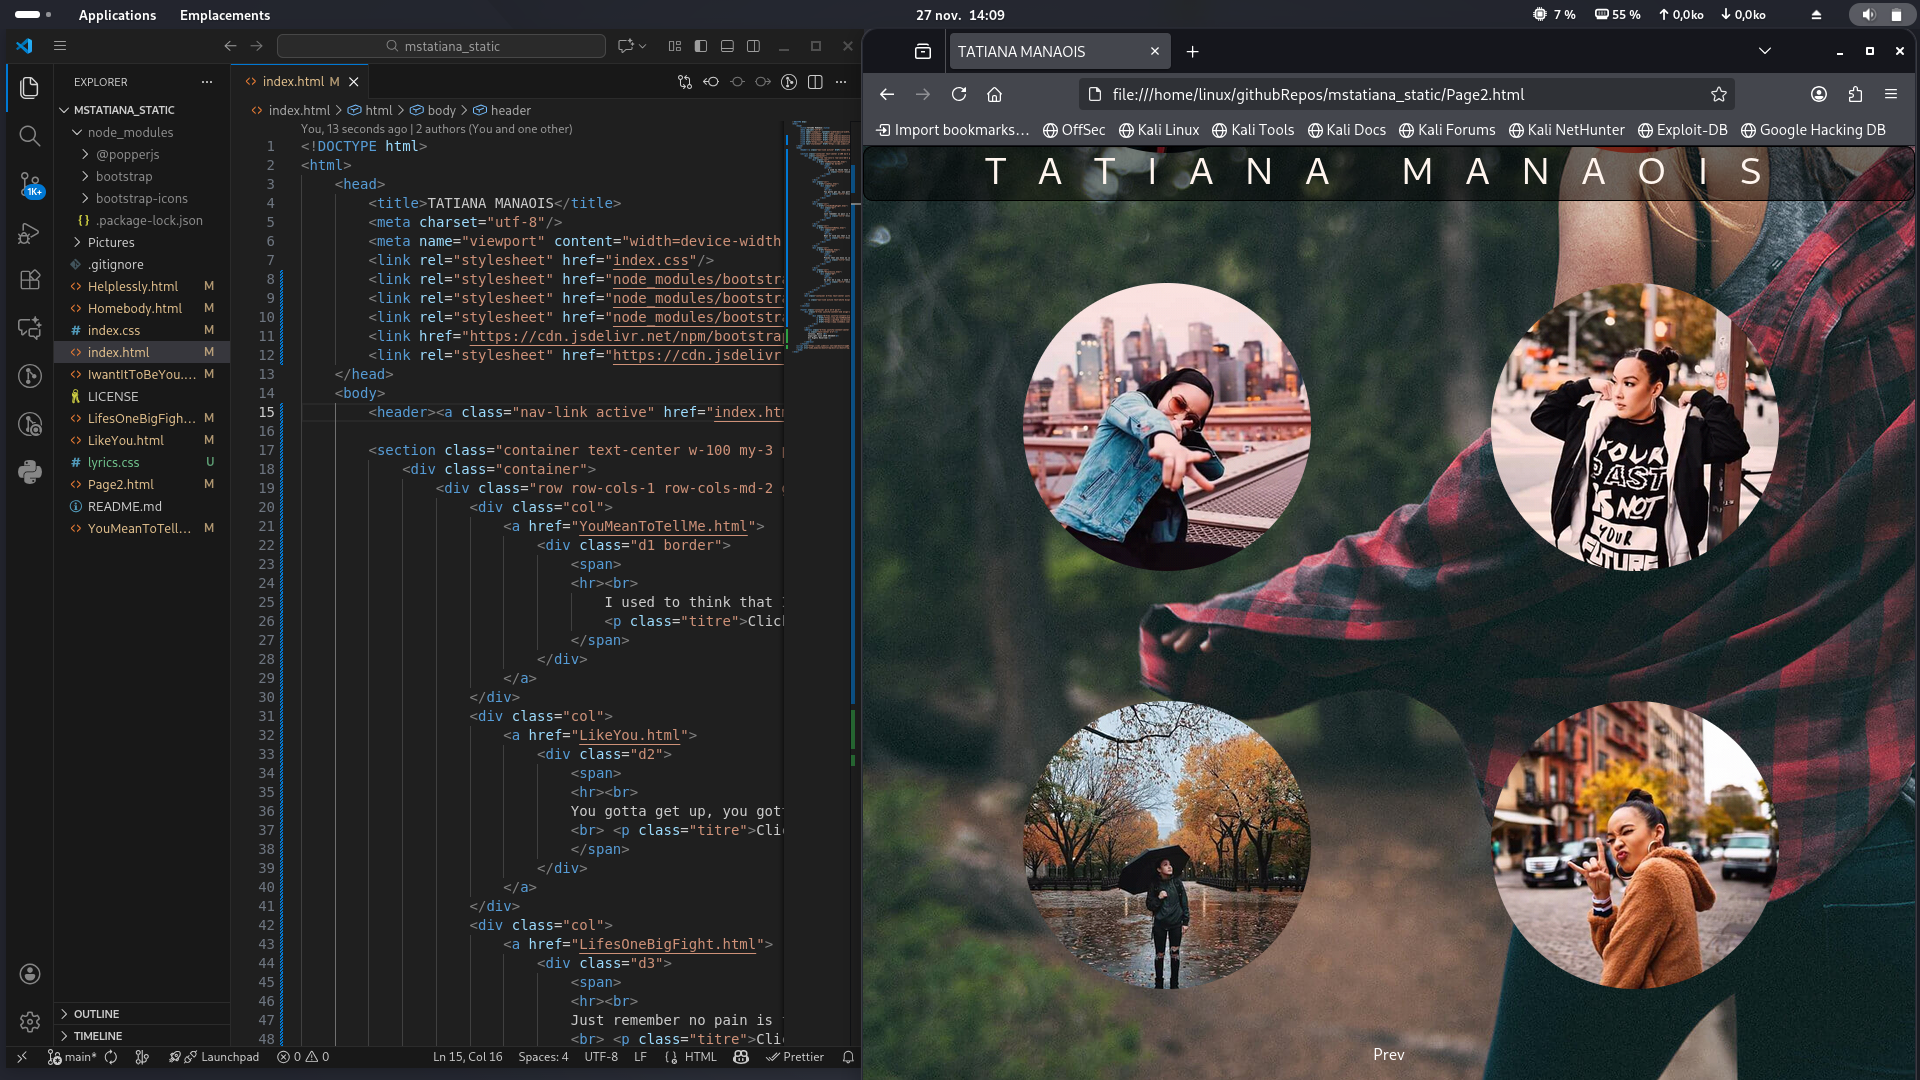Open the Applications menu

[x=117, y=15]
